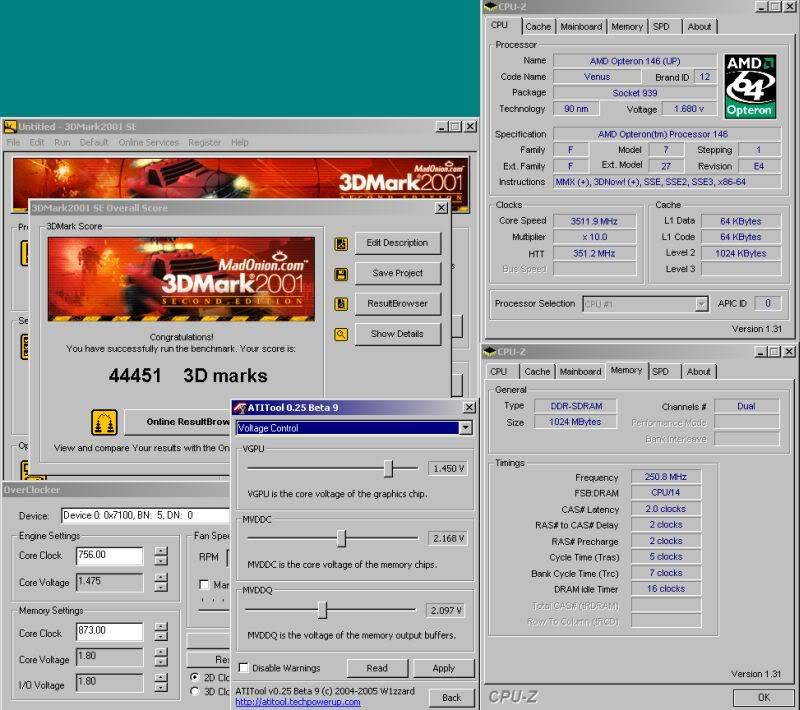800x710 pixels.
Task: Click the MVDDC voltage slider handle
Action: click(341, 538)
